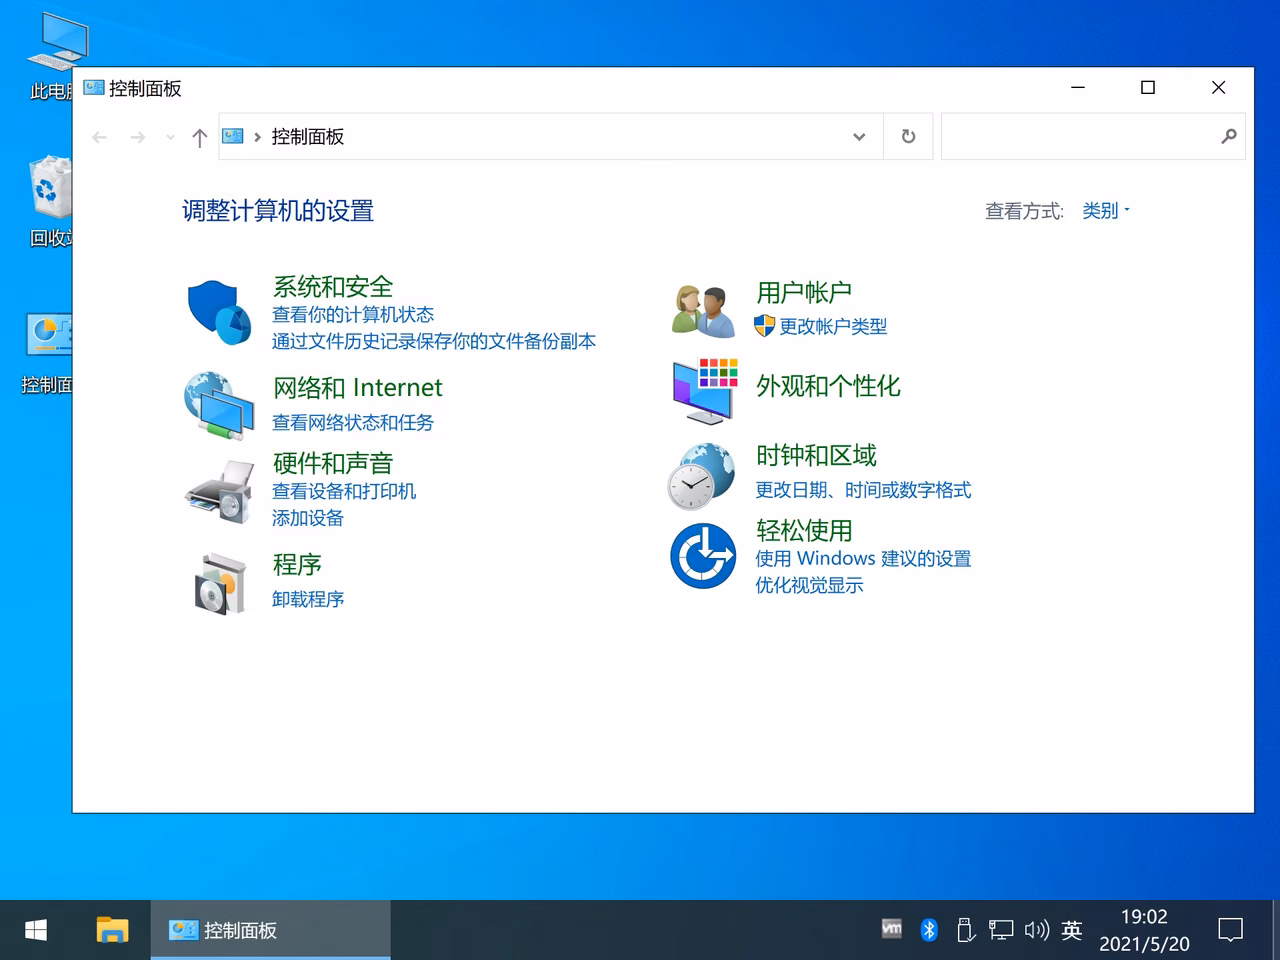Open the recent locations dropdown arrow

170,137
